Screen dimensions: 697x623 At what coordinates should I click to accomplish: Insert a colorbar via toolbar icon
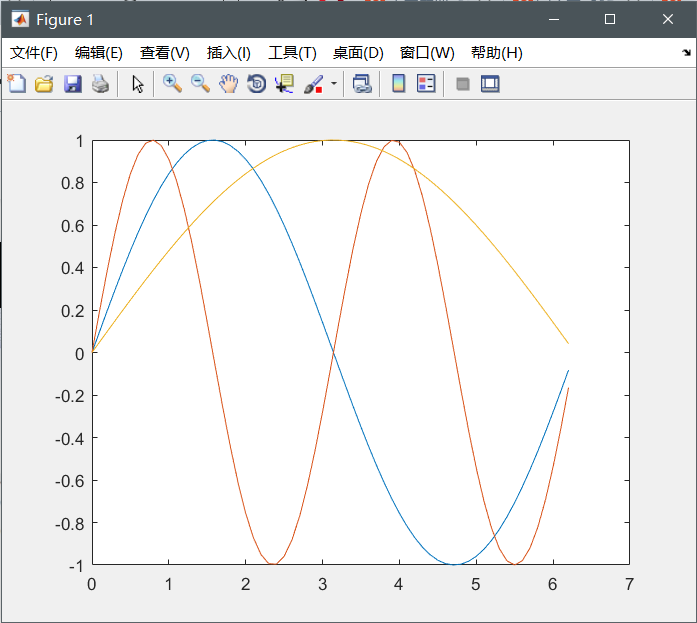(x=398, y=84)
